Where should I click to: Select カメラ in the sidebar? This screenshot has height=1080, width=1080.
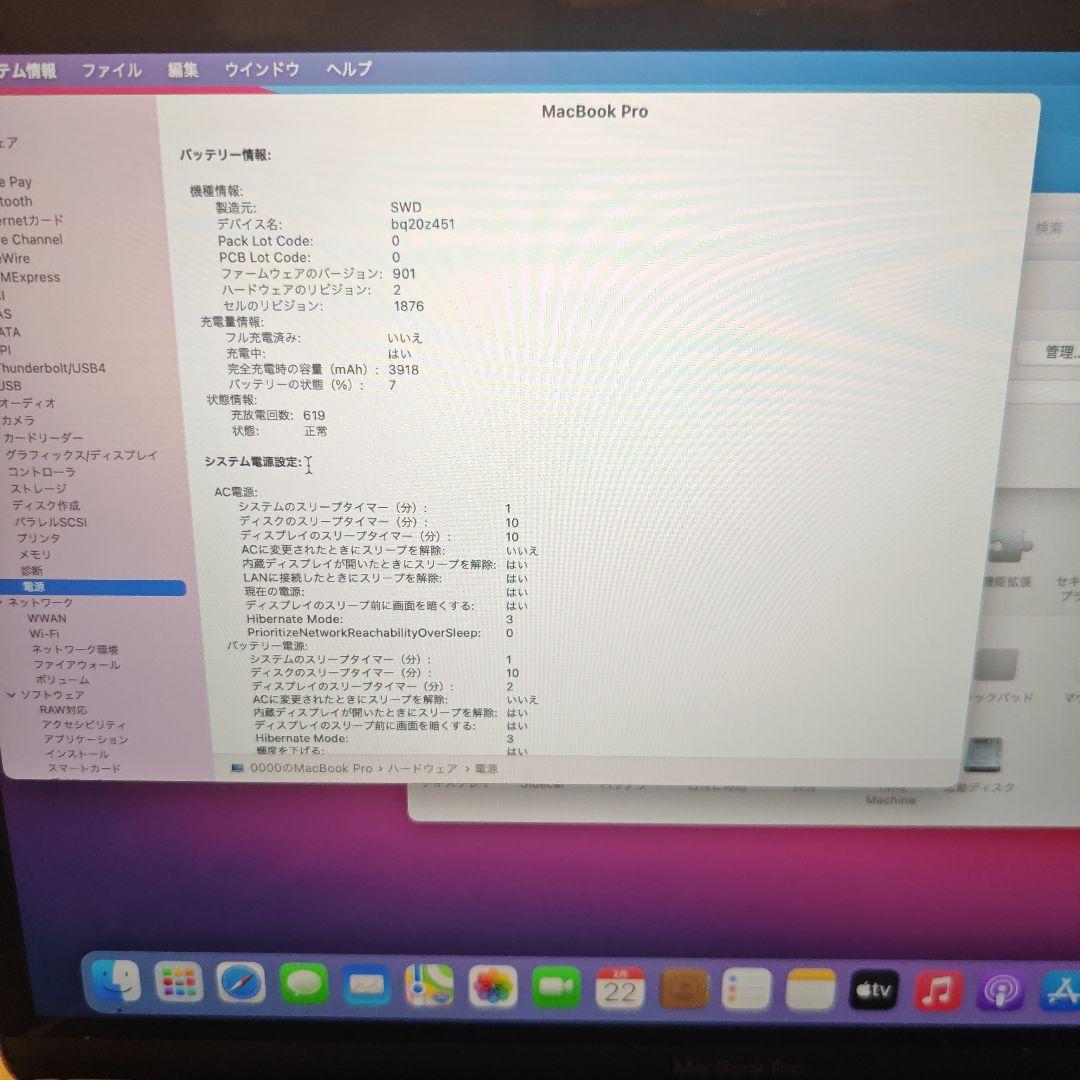18,420
